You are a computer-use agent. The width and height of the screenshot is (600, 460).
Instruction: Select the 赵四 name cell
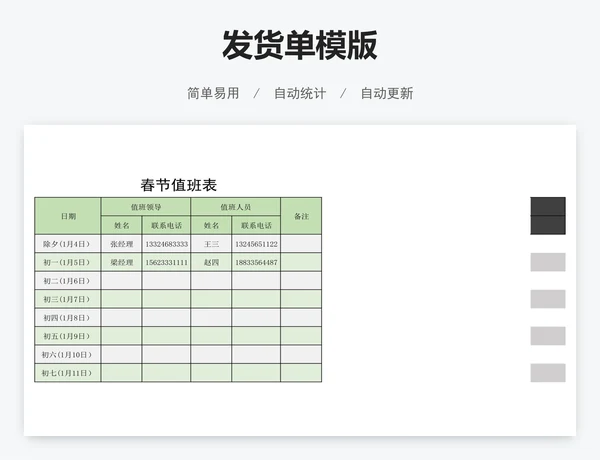211,262
